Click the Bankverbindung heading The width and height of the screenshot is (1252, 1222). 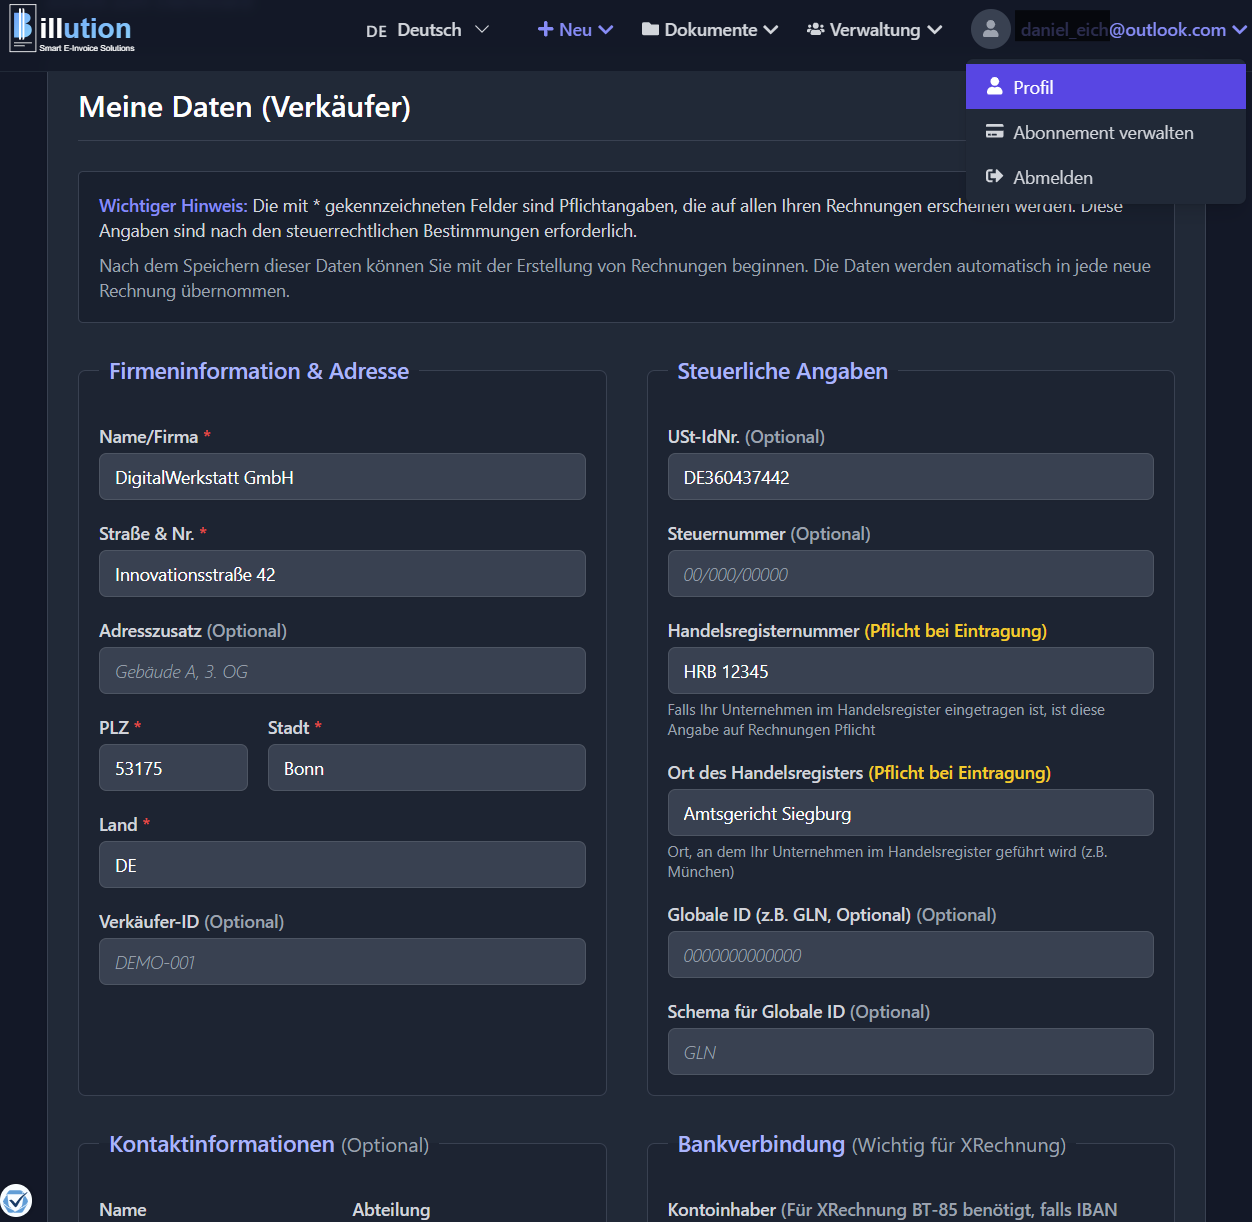pyautogui.click(x=761, y=1144)
